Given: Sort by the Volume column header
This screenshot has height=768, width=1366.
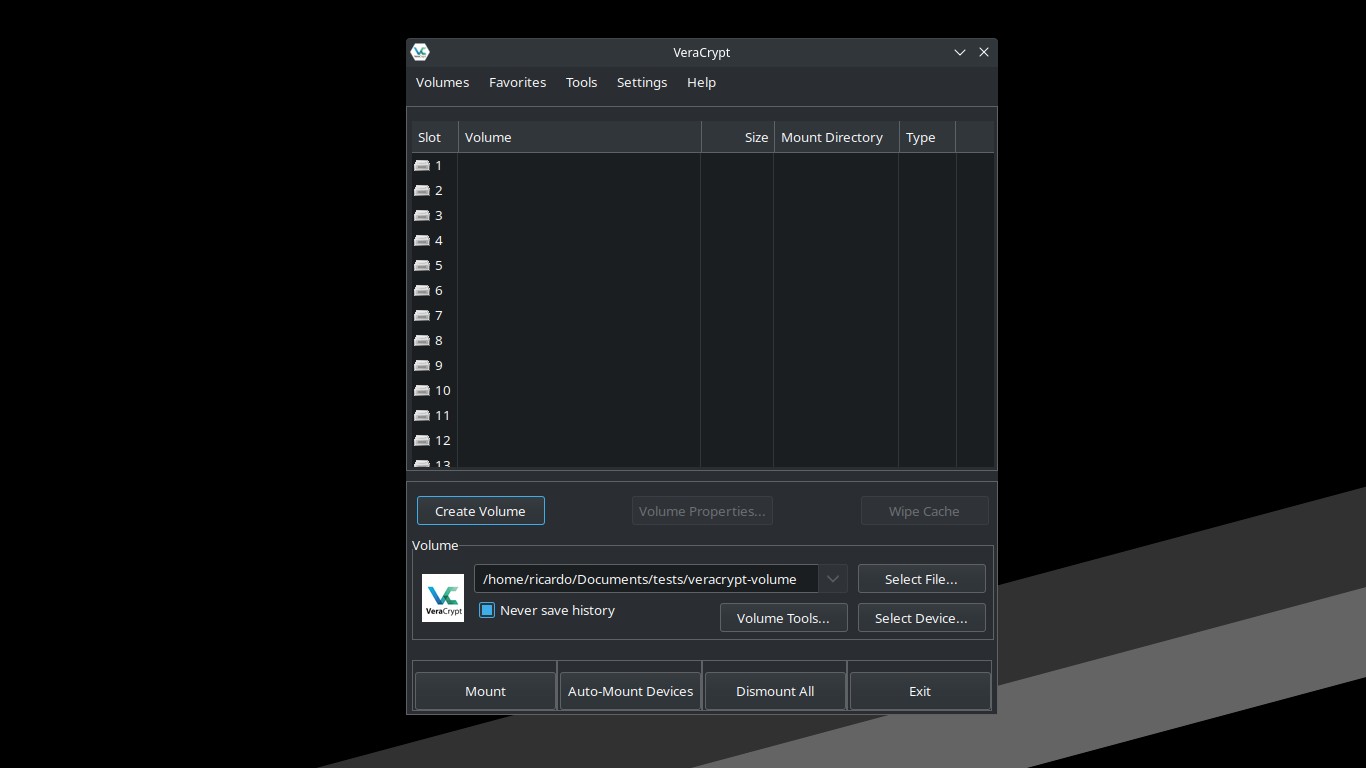Looking at the screenshot, I should tap(580, 137).
